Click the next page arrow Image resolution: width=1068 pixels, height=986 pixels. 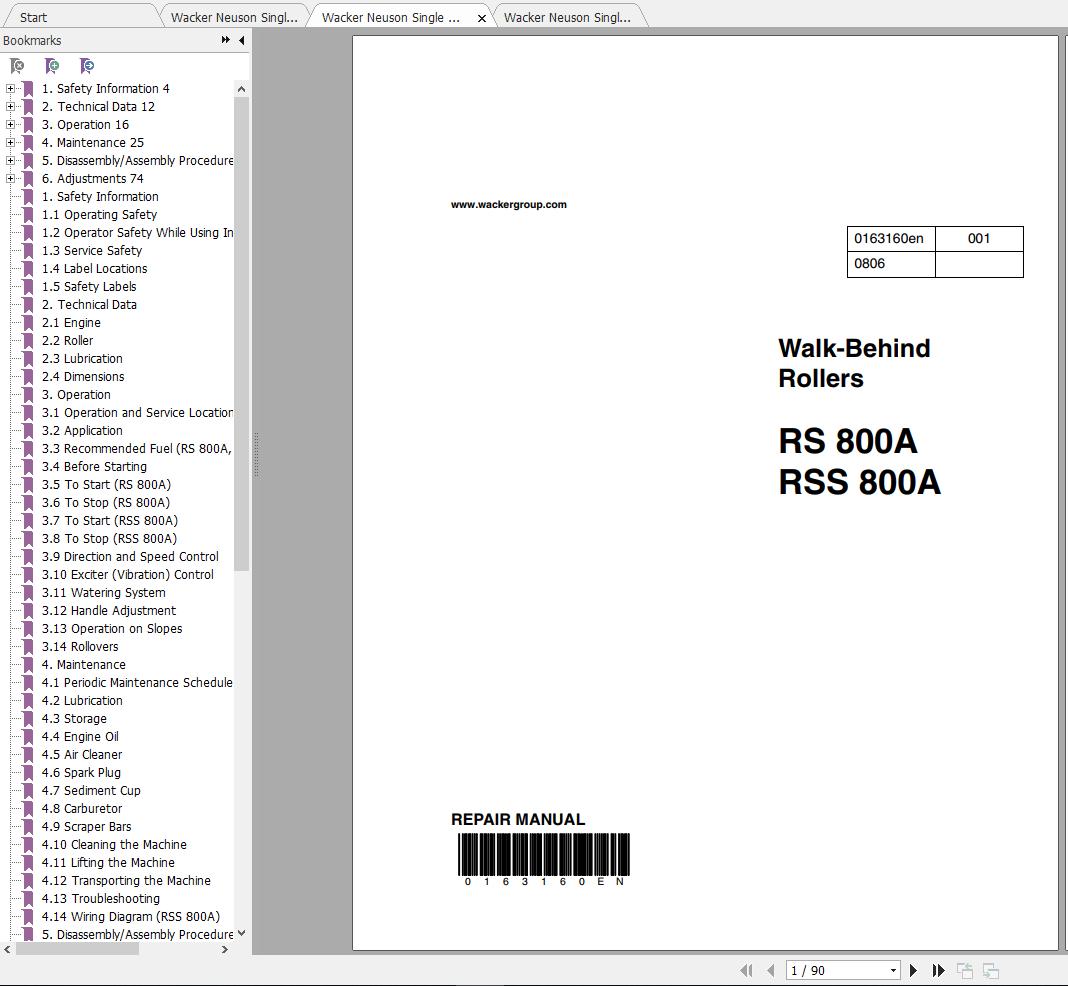pos(913,970)
